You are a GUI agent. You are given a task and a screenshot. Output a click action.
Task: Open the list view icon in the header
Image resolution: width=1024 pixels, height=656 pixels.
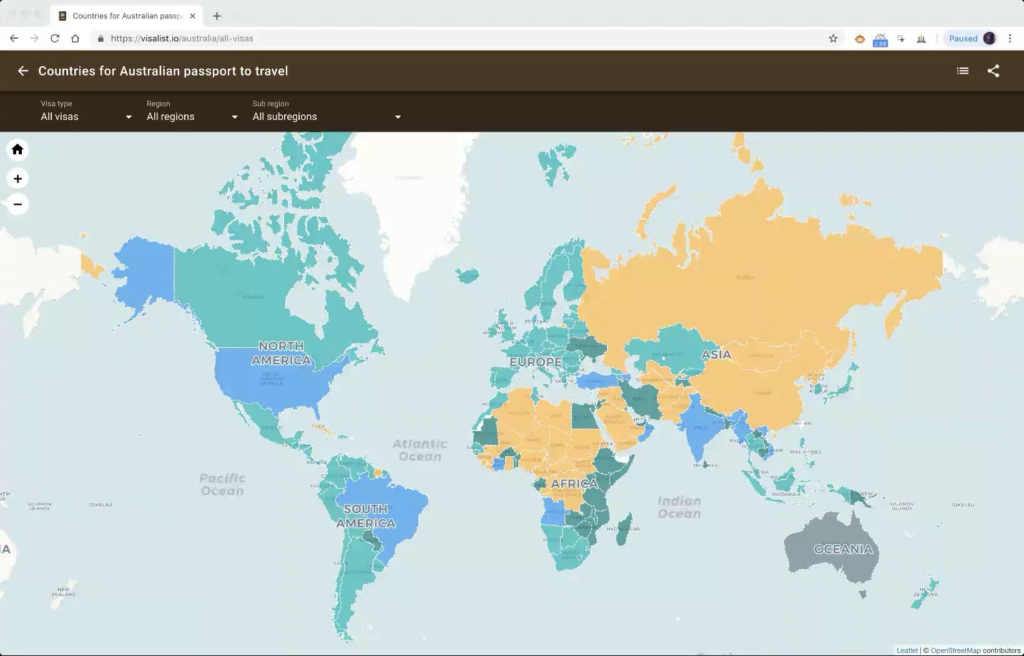pyautogui.click(x=962, y=70)
